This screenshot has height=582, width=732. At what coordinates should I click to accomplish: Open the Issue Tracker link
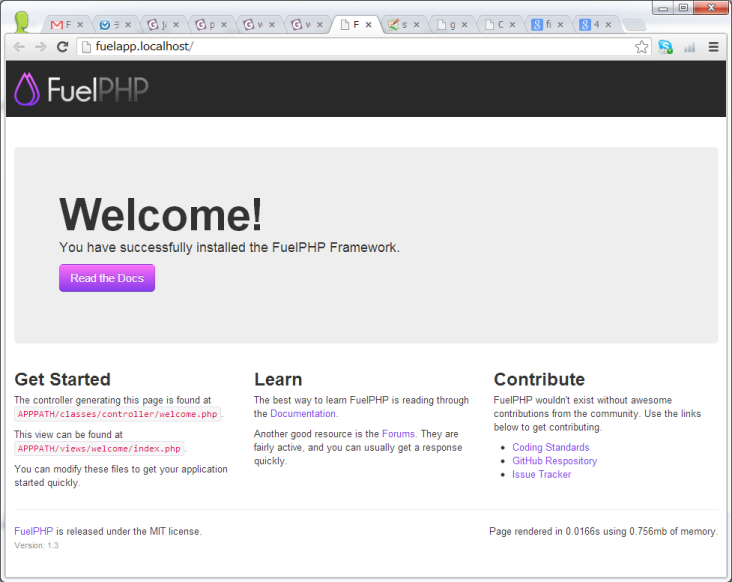click(542, 474)
